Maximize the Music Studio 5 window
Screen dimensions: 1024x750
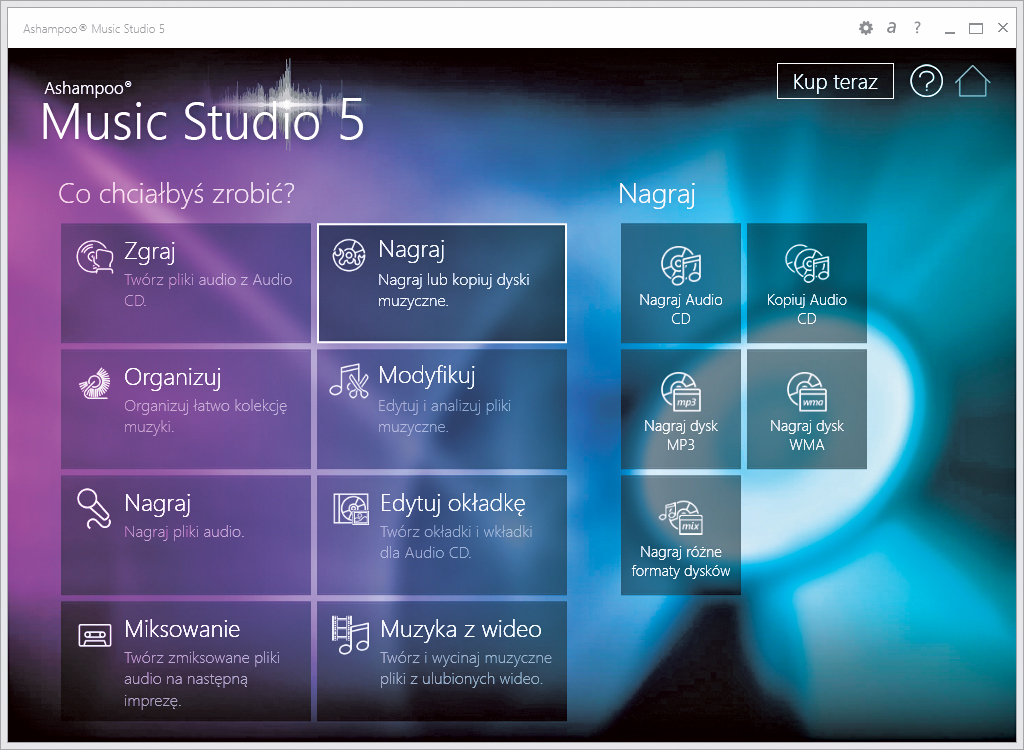(x=976, y=28)
